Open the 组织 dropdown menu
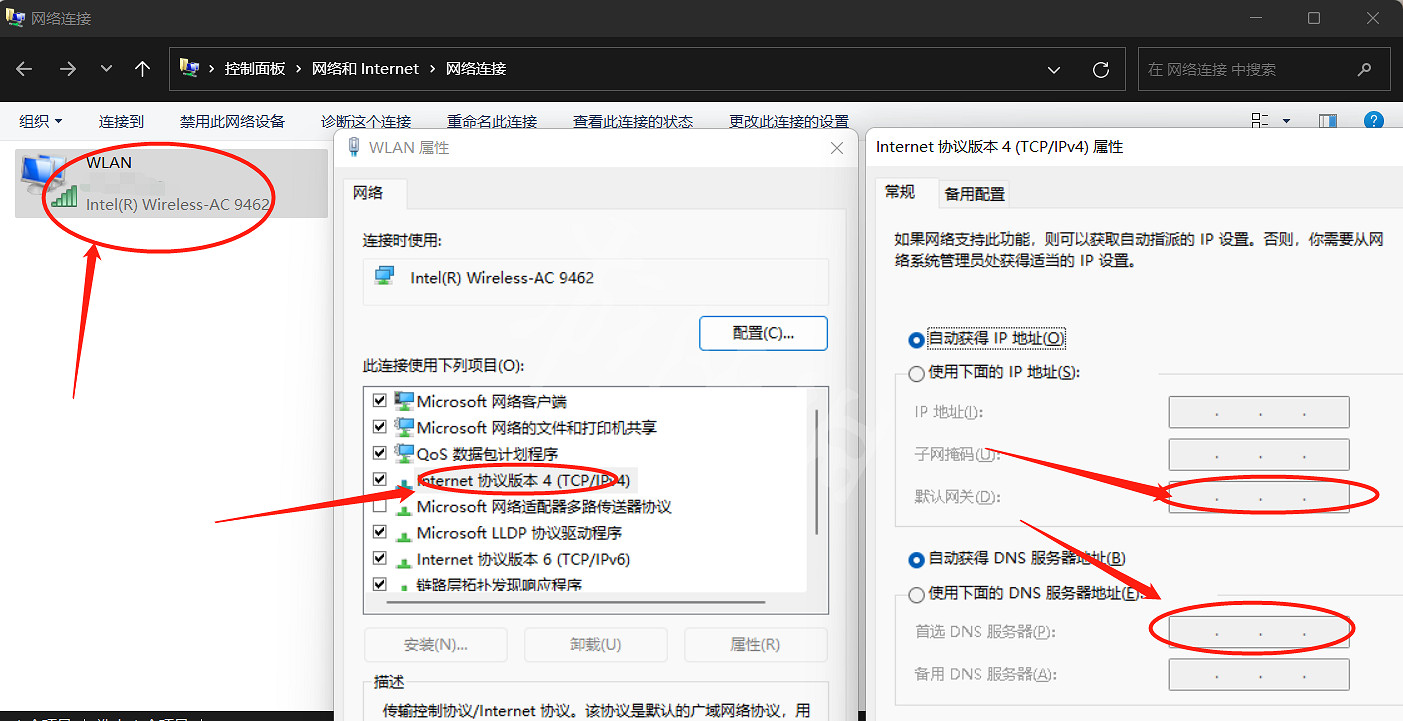Viewport: 1403px width, 721px height. pos(41,121)
